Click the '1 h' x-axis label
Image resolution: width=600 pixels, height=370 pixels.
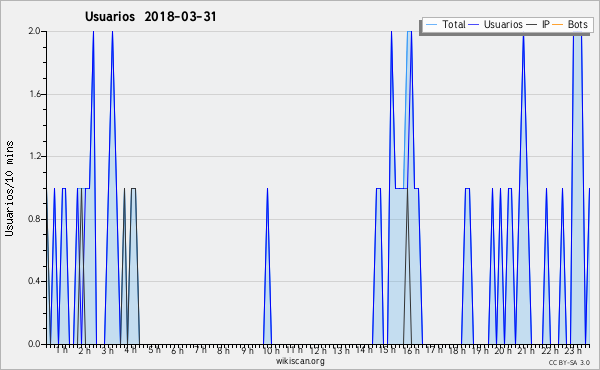[x=62, y=350]
